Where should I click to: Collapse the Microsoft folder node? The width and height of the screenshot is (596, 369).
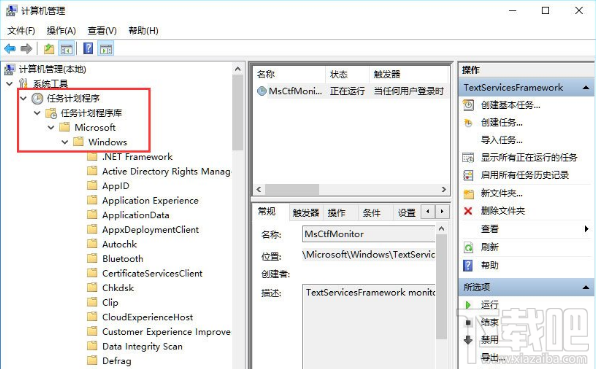point(51,128)
